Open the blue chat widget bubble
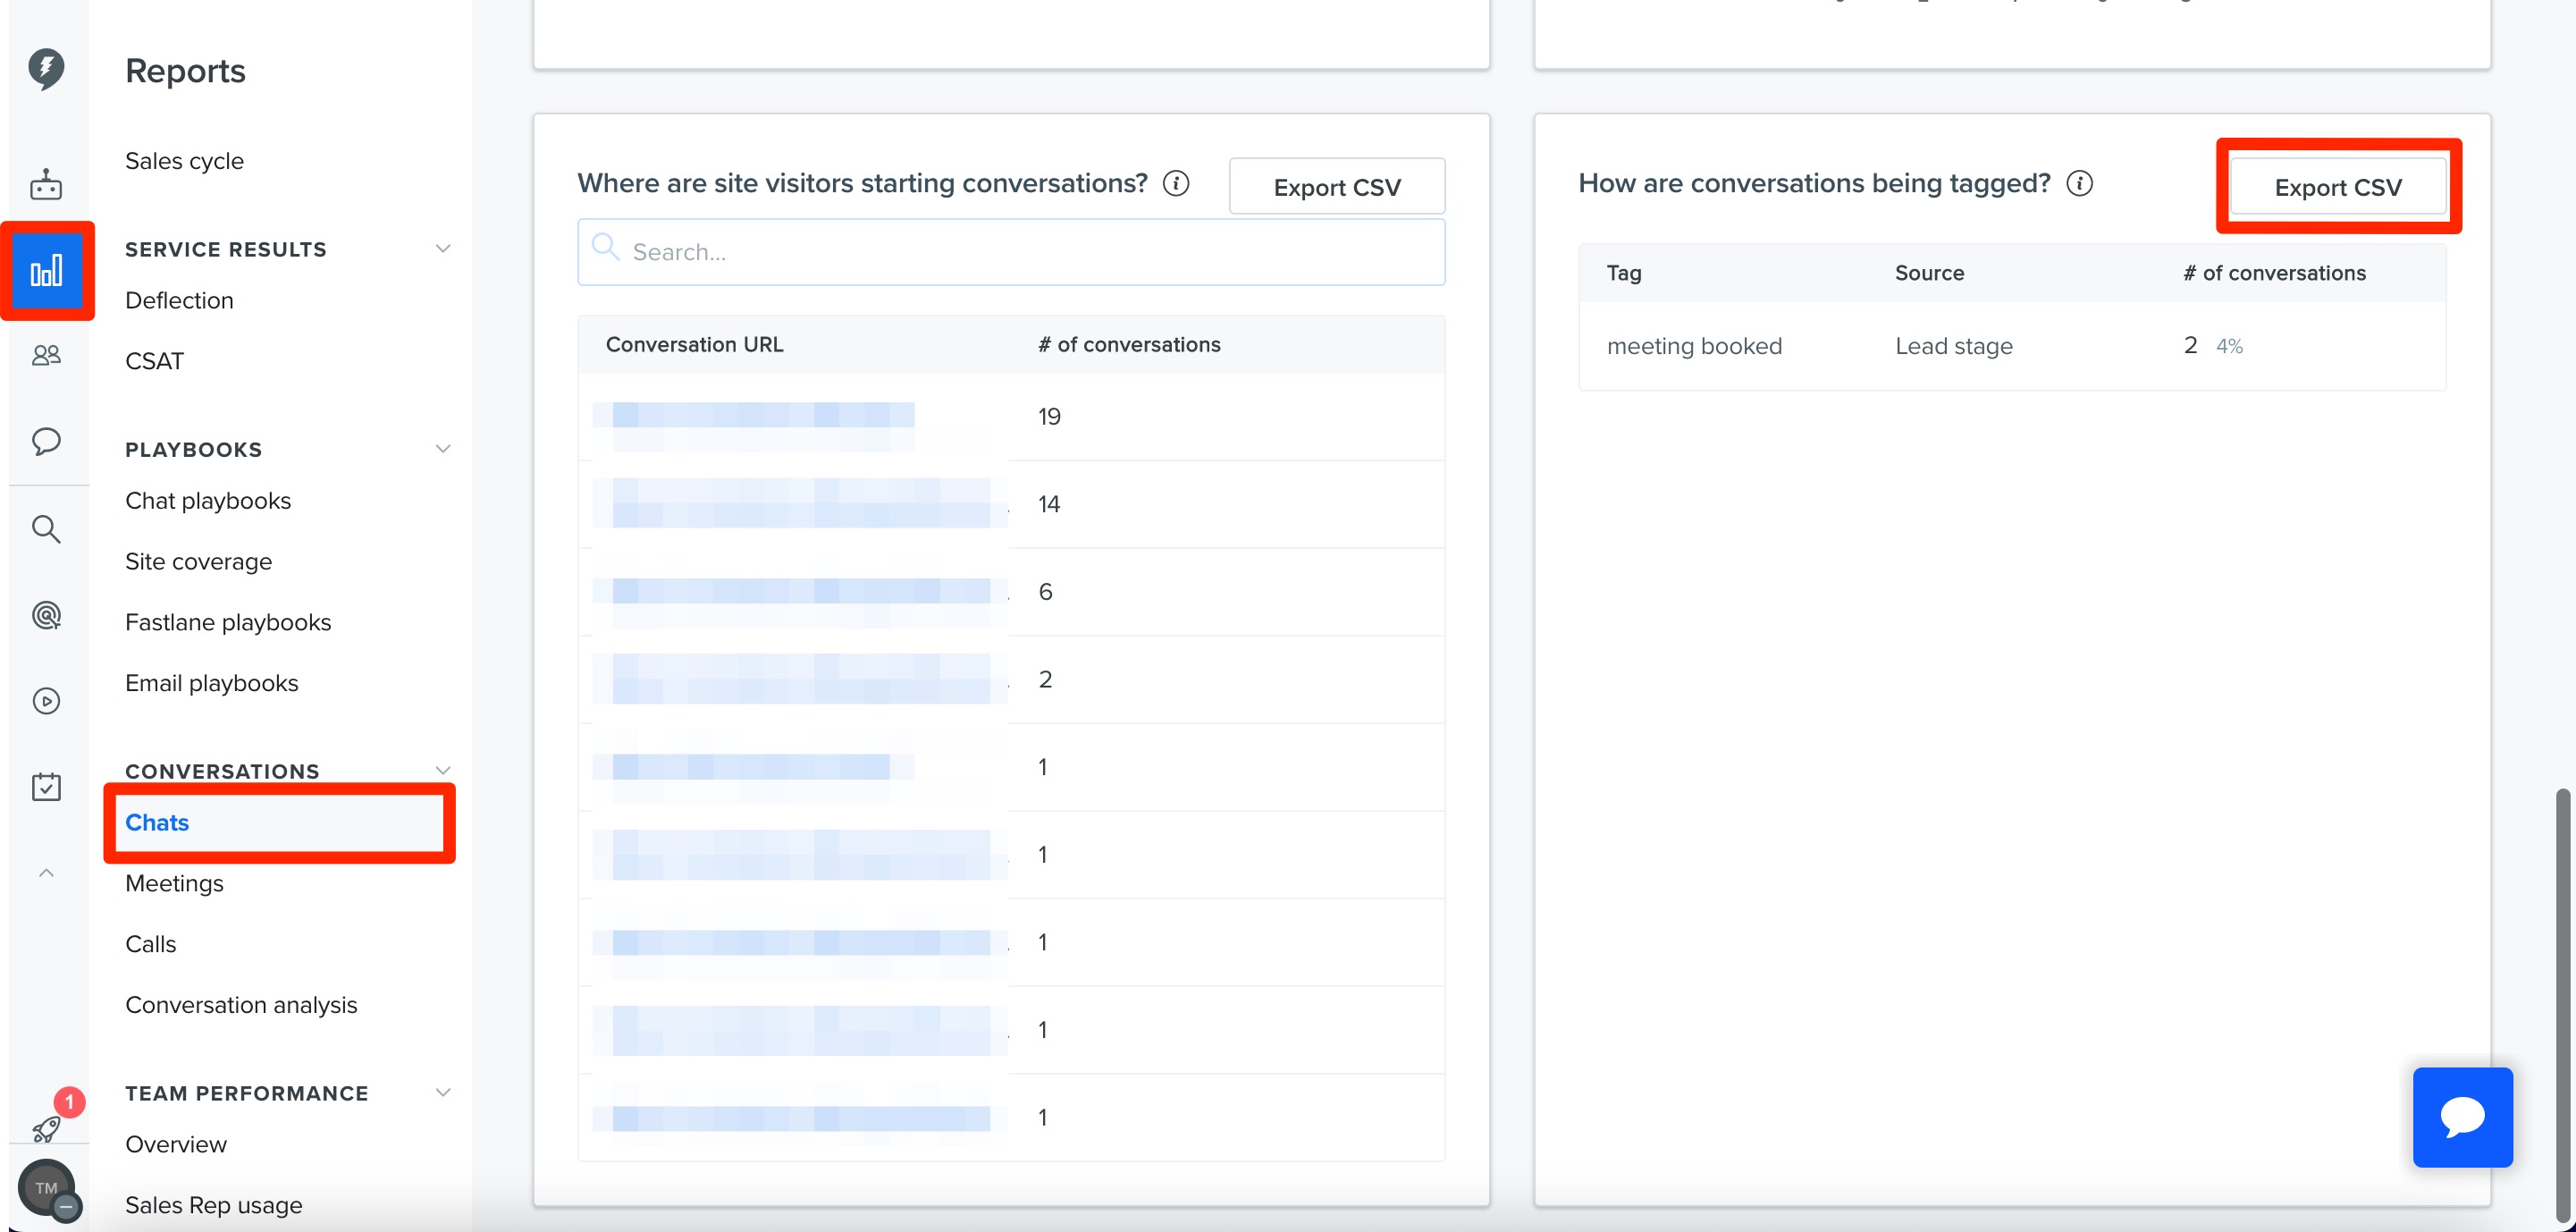2576x1232 pixels. coord(2462,1117)
